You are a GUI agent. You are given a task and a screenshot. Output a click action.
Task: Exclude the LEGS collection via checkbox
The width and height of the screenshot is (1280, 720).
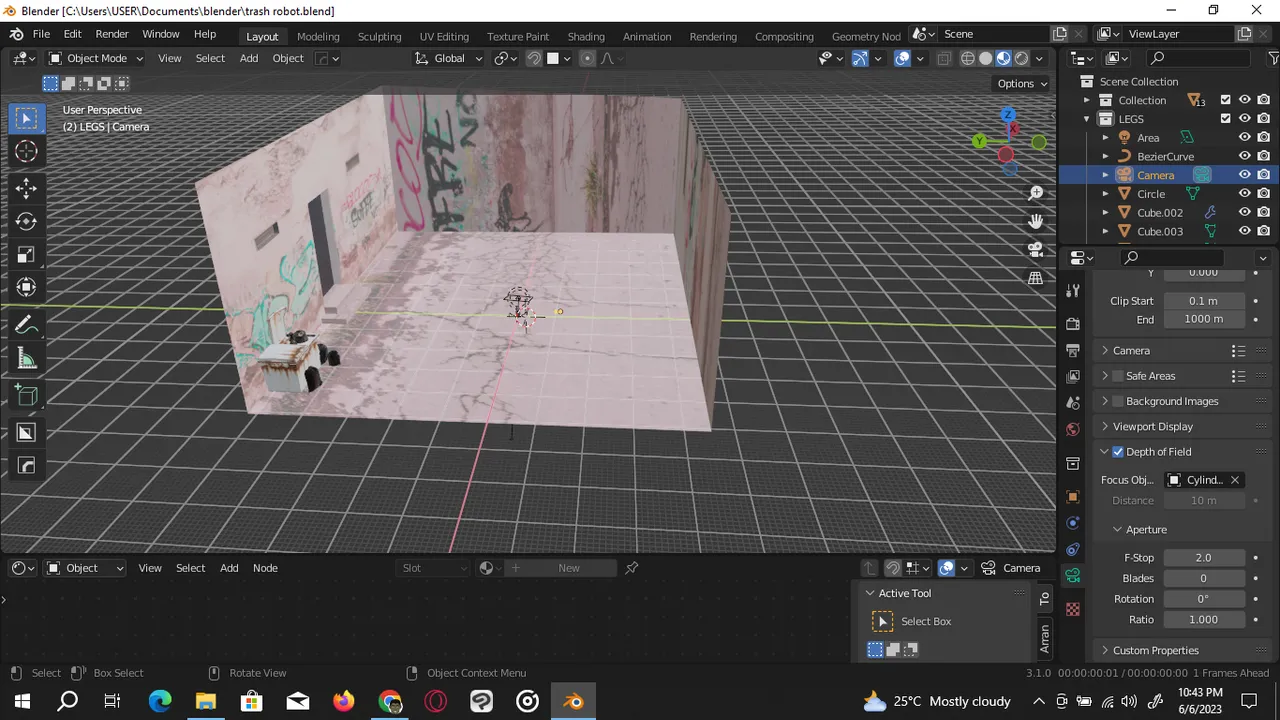point(1226,119)
